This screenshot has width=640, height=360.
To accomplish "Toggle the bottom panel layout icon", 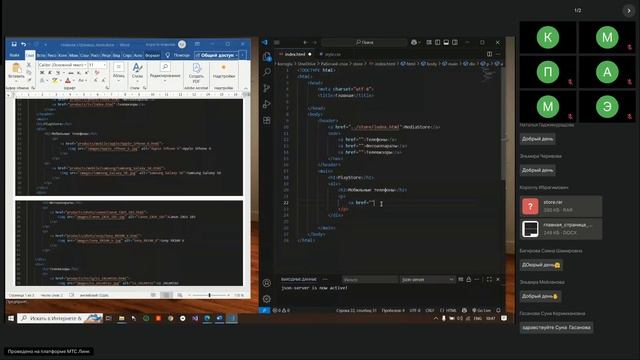I will [x=446, y=42].
